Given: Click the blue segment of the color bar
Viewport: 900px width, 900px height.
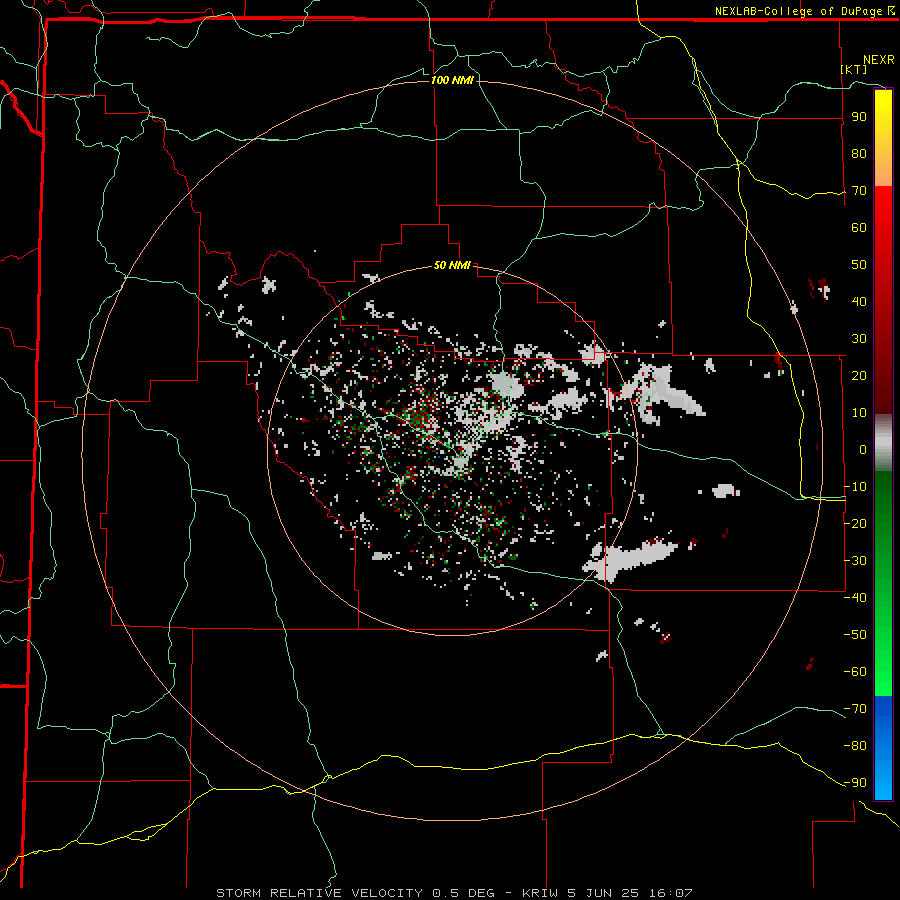Looking at the screenshot, I should 883,747.
